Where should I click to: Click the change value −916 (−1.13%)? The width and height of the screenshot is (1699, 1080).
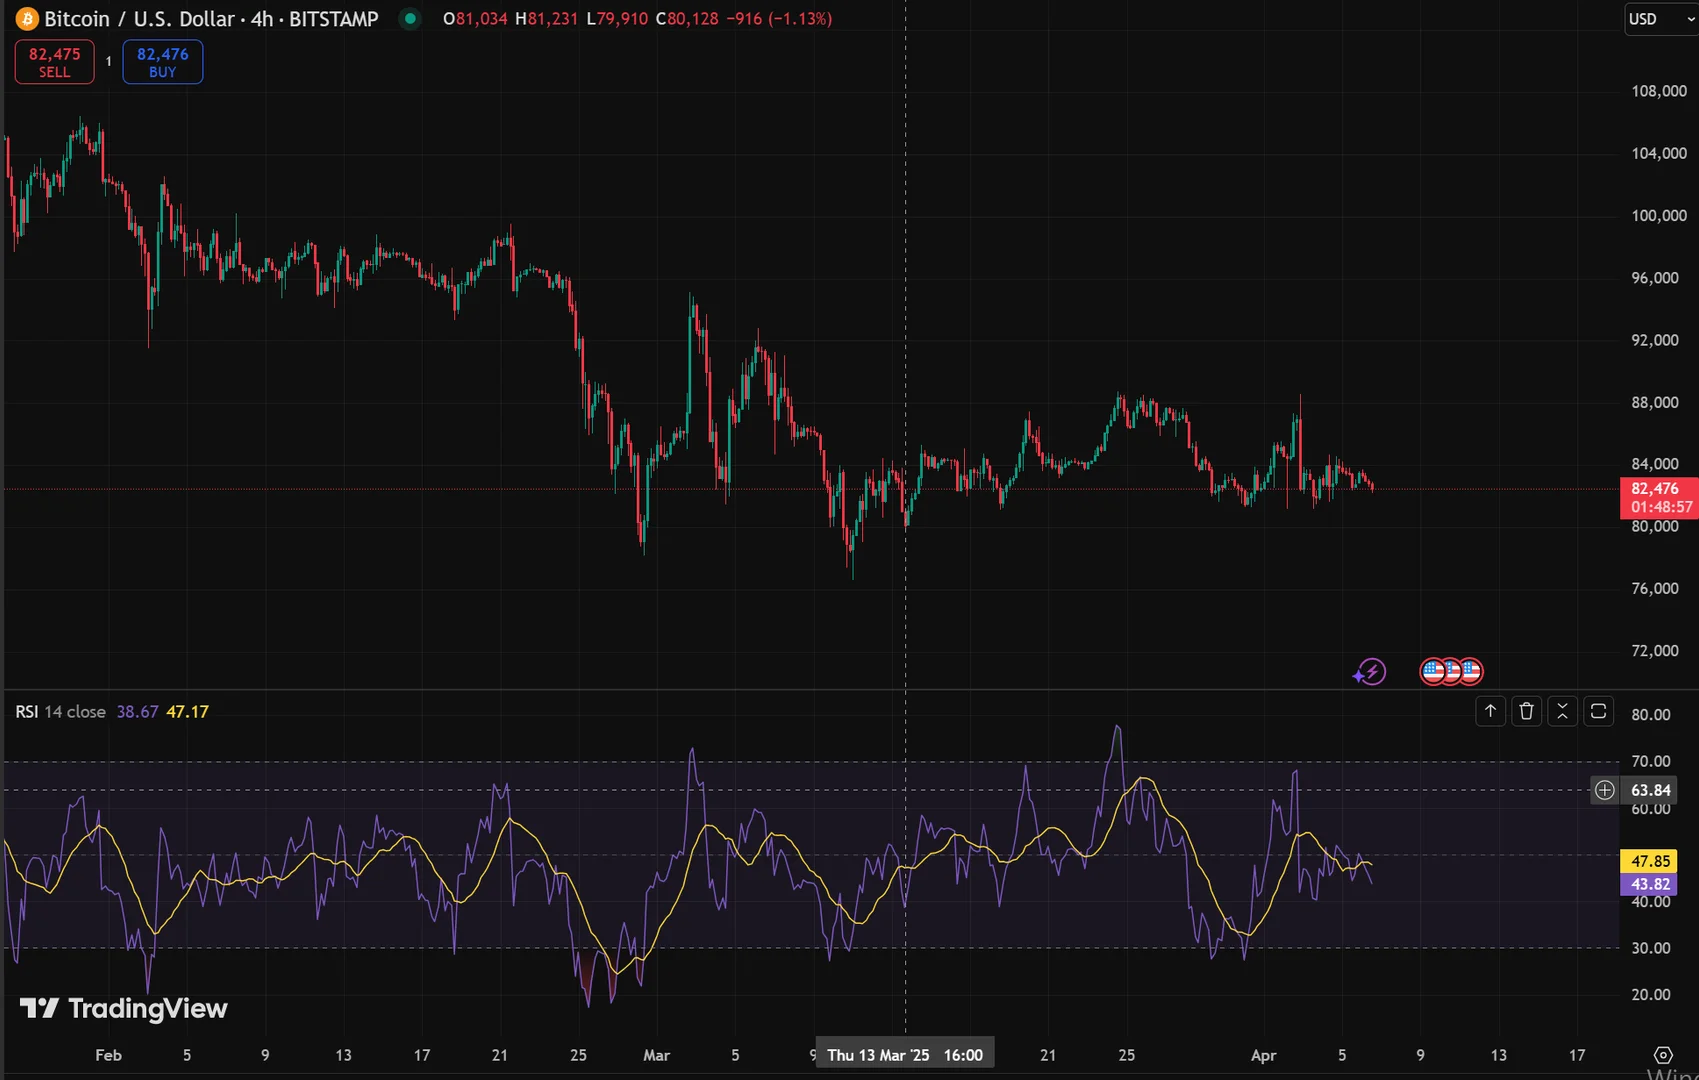[x=779, y=19]
